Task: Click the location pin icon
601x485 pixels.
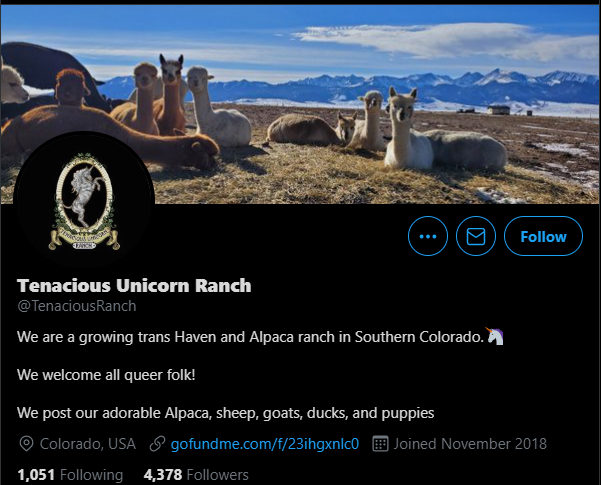Action: point(26,444)
